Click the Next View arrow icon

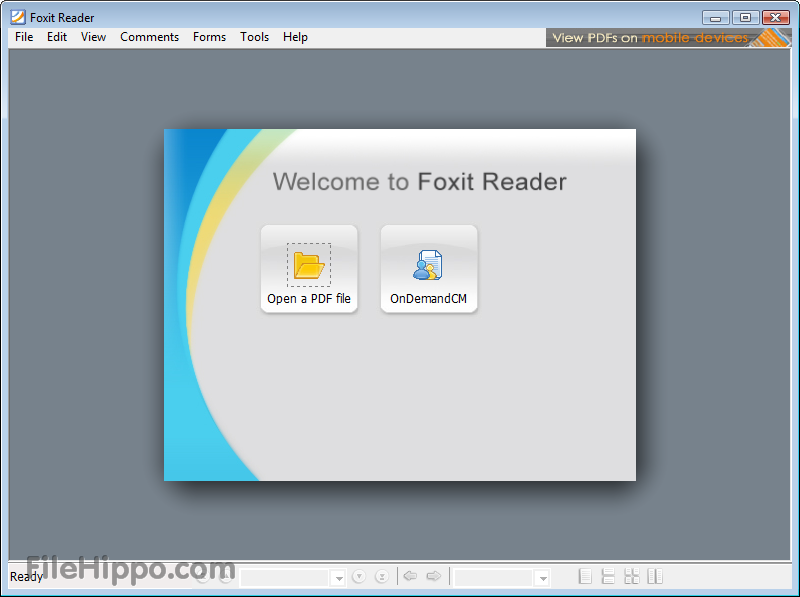pos(434,577)
